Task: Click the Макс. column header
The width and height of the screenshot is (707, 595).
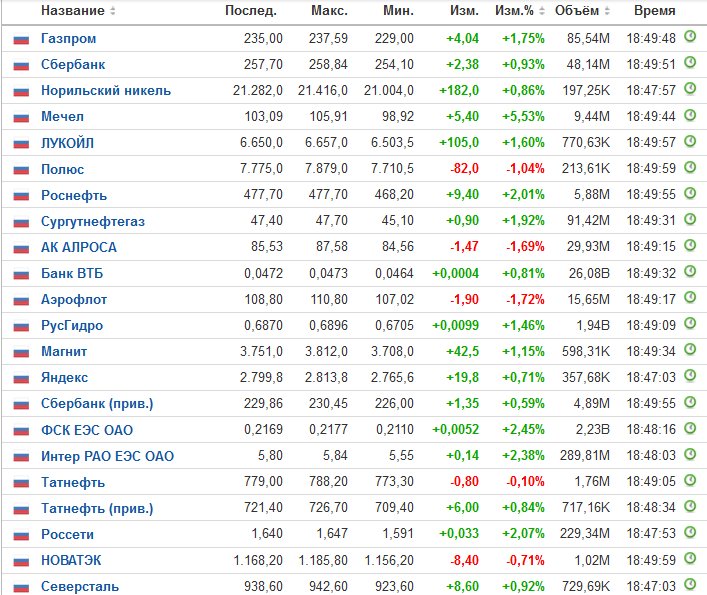Action: (329, 10)
